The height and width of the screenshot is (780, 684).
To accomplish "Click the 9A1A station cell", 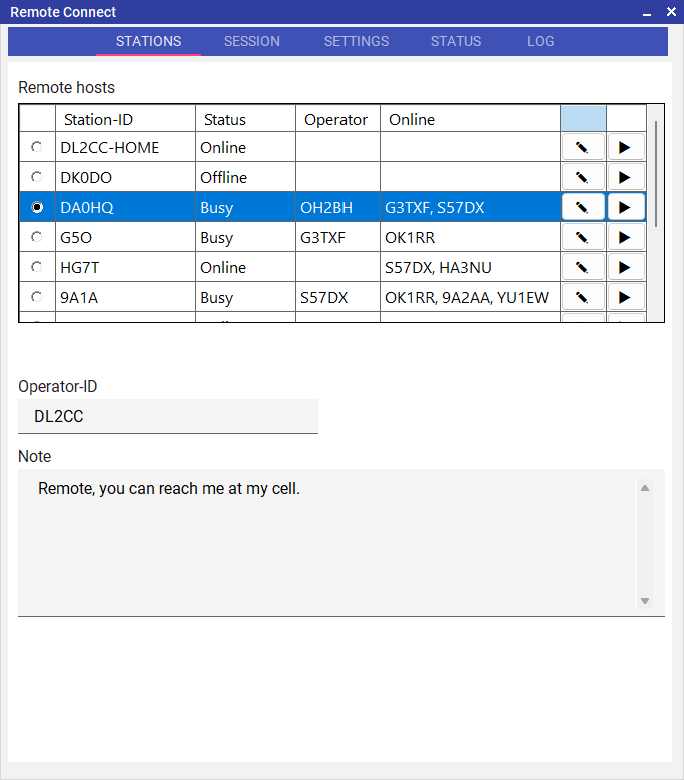I will pyautogui.click(x=125, y=297).
